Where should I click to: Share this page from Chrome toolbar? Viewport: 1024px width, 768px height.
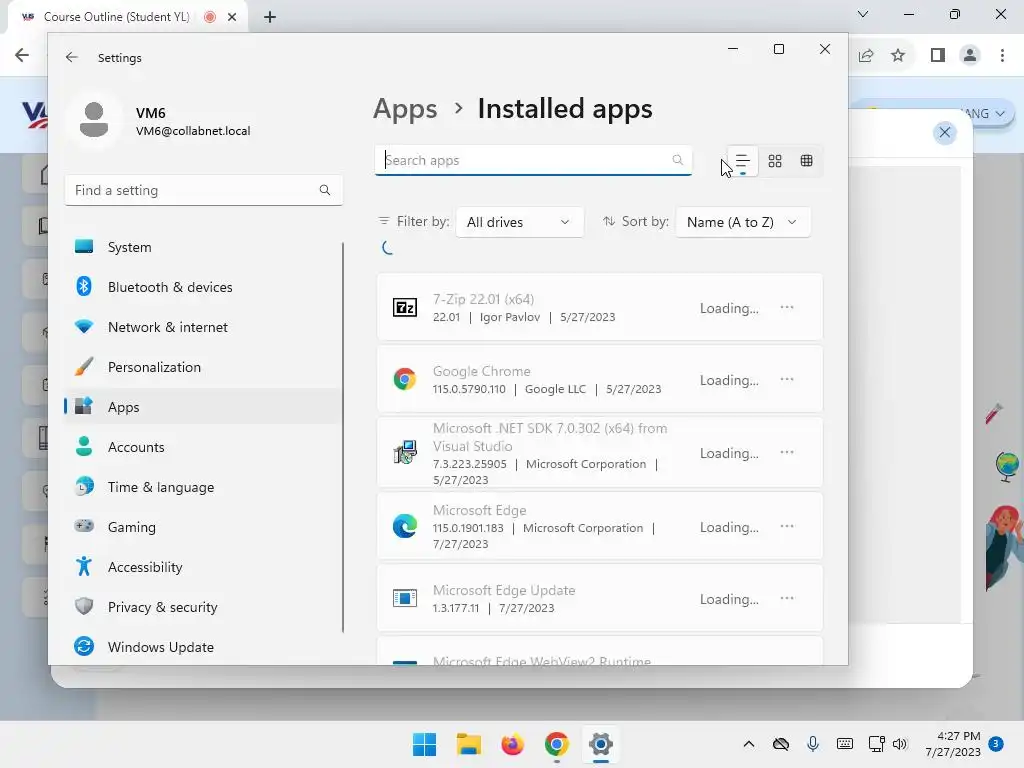(x=866, y=56)
